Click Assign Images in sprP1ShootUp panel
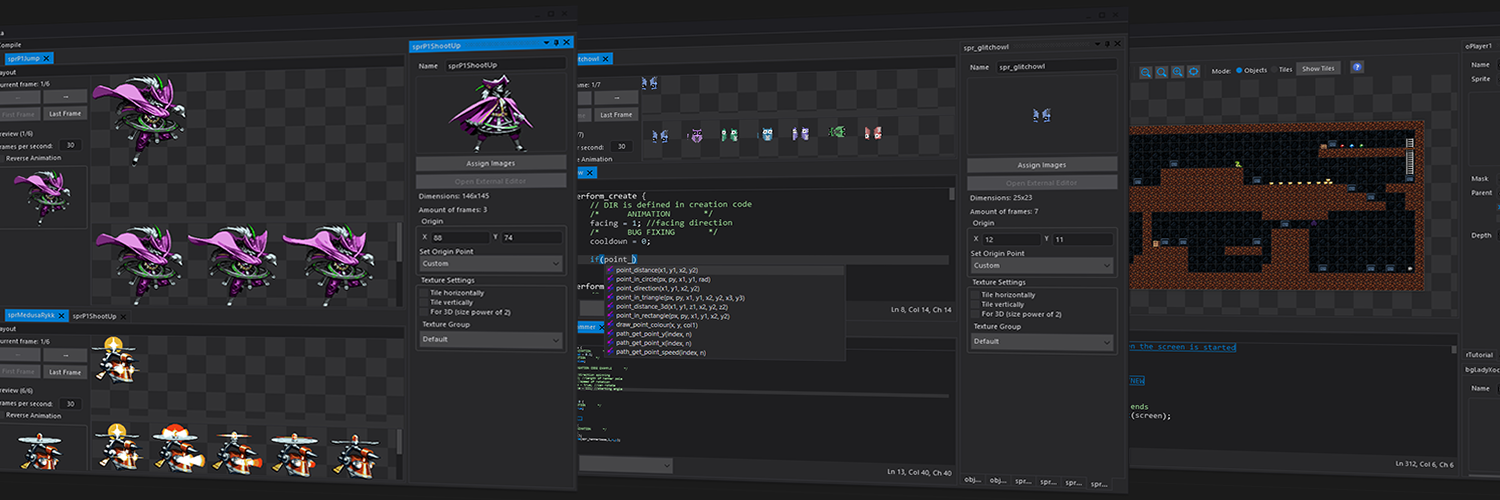This screenshot has height=500, width=1500. point(491,163)
